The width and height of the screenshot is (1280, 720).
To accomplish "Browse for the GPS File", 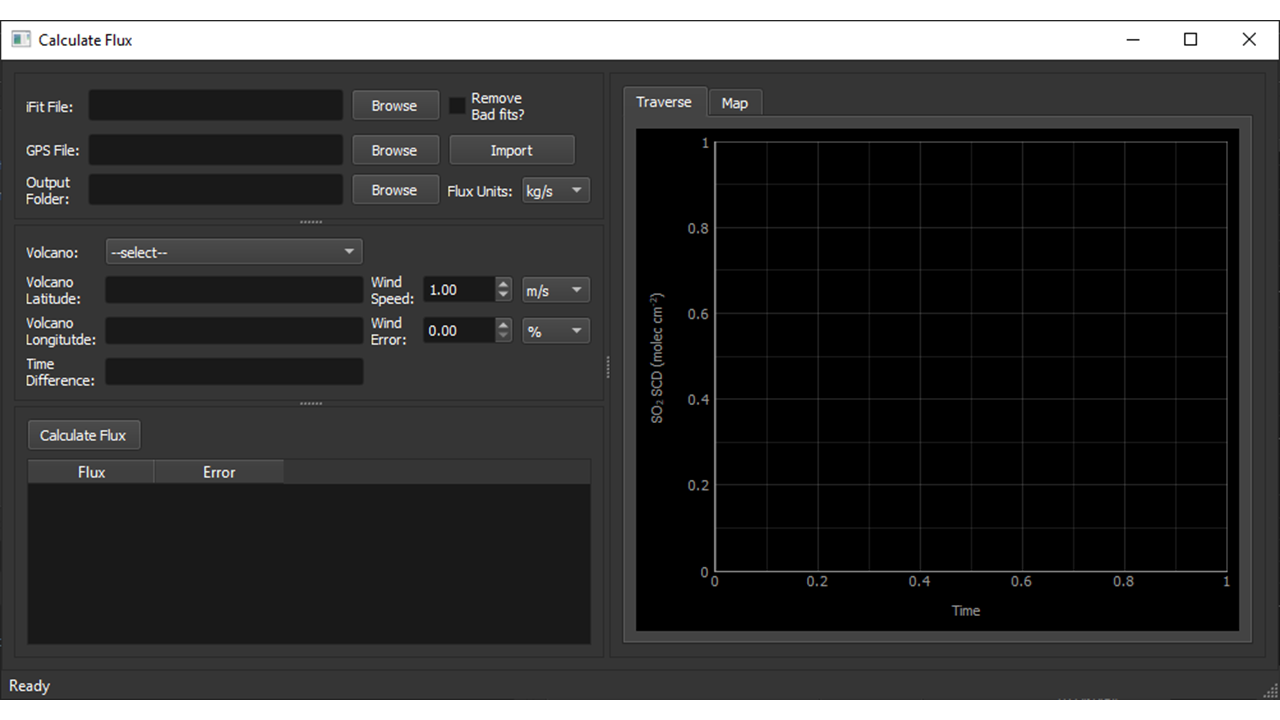I will pyautogui.click(x=395, y=150).
